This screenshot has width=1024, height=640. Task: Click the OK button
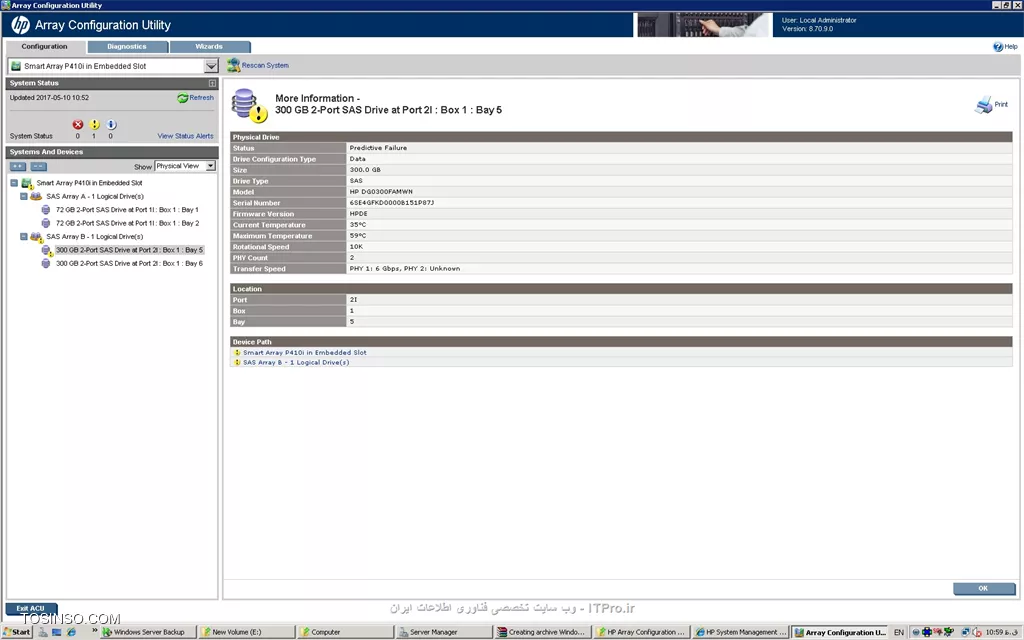point(984,589)
